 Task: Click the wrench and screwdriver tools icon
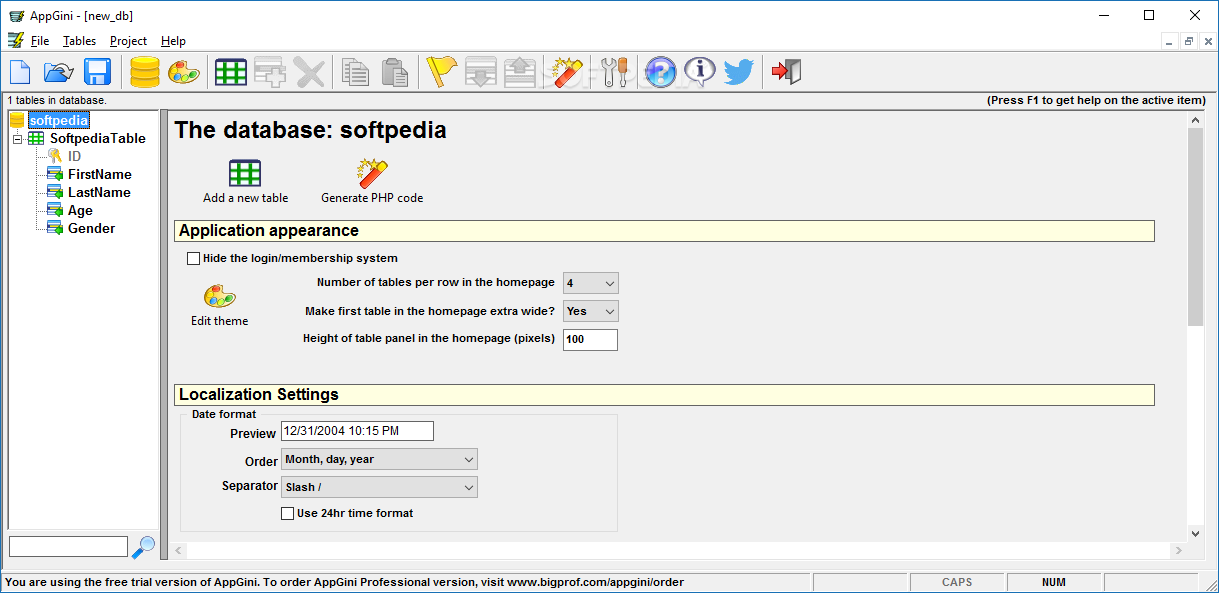coord(613,72)
